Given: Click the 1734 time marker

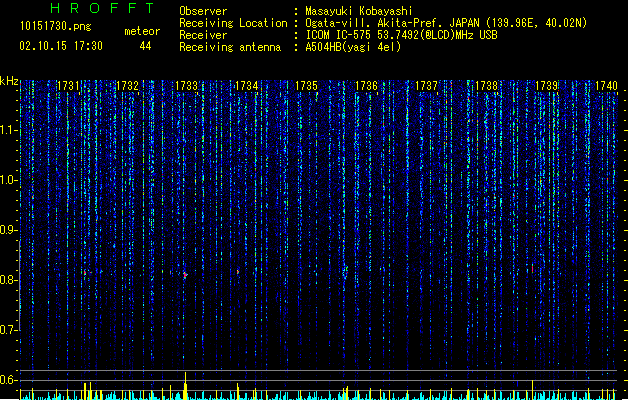Looking at the screenshot, I should 246,86.
